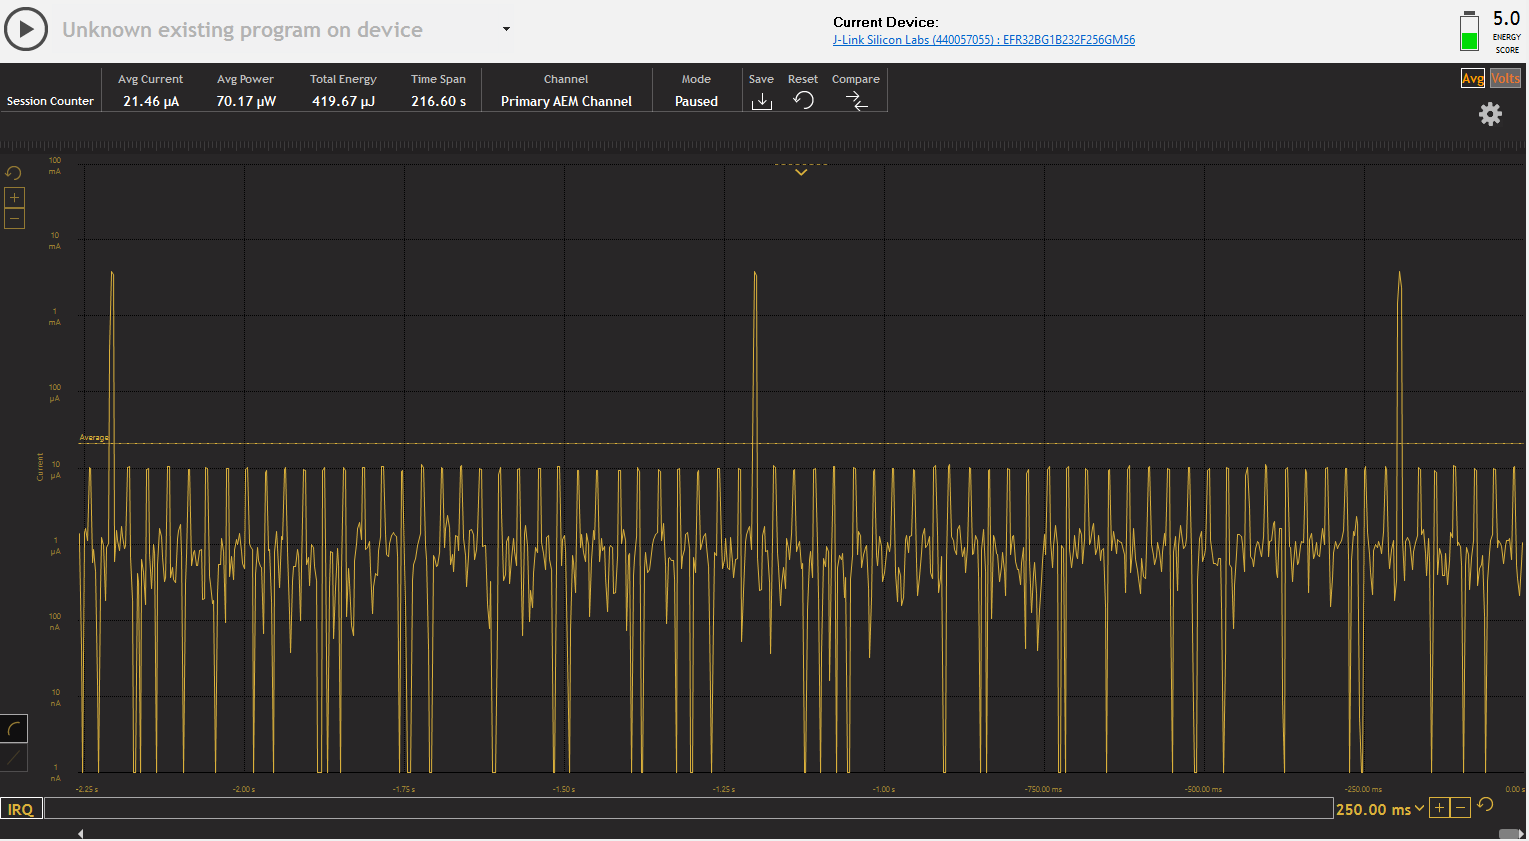Screen dimensions: 1529x841
Task: Click the Reset icon to reset measurements
Action: click(x=803, y=100)
